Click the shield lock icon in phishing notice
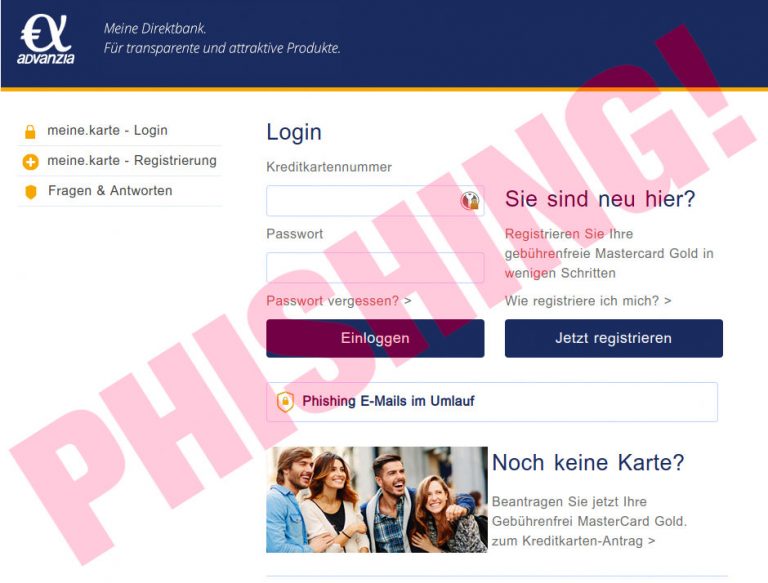Image resolution: width=768 pixels, height=583 pixels. [x=286, y=402]
